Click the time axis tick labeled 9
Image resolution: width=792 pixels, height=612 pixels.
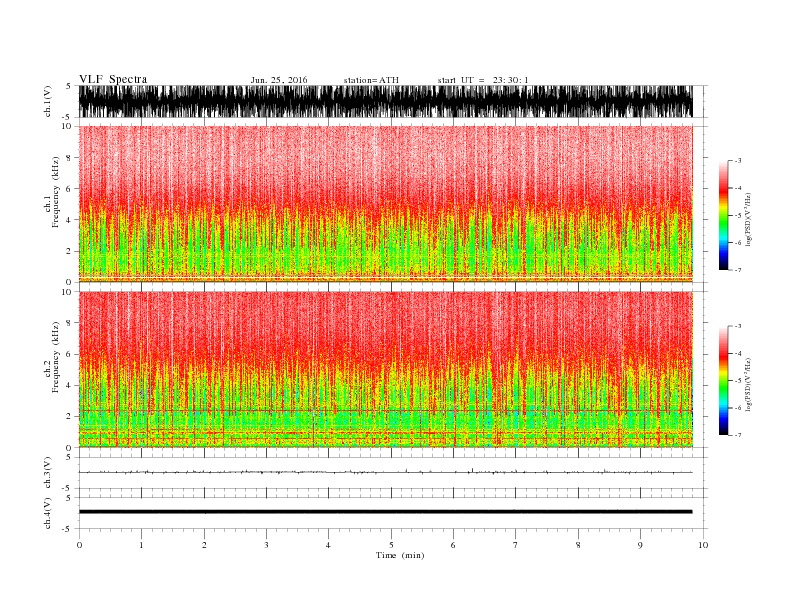click(x=640, y=545)
